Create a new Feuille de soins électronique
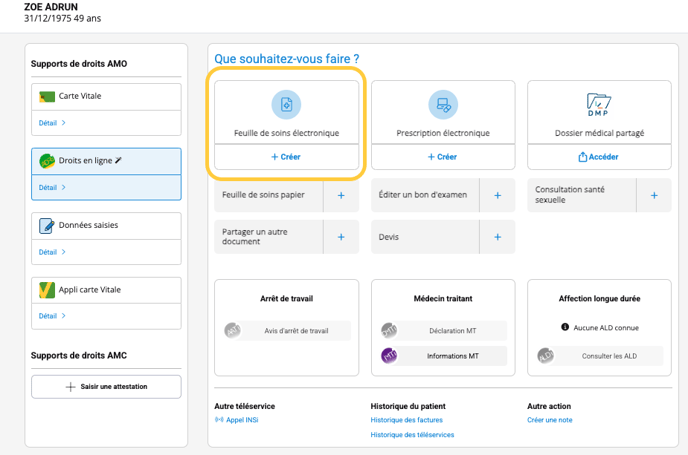688x455 pixels. click(x=286, y=157)
